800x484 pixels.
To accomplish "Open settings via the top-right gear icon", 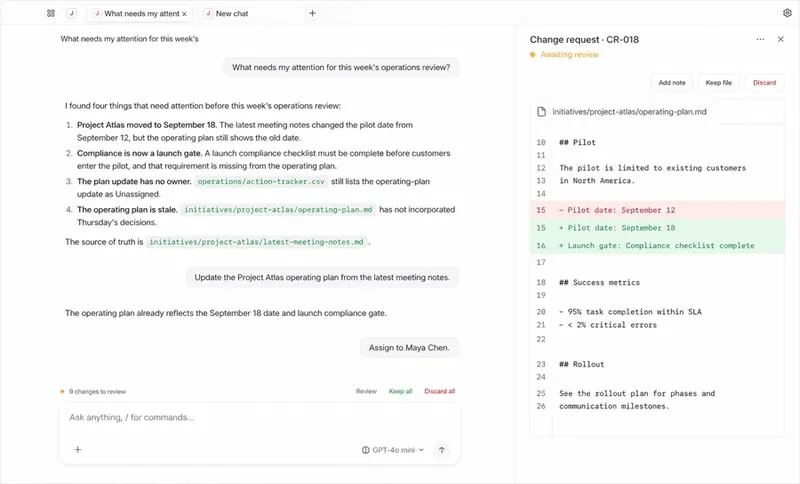I will [x=787, y=13].
